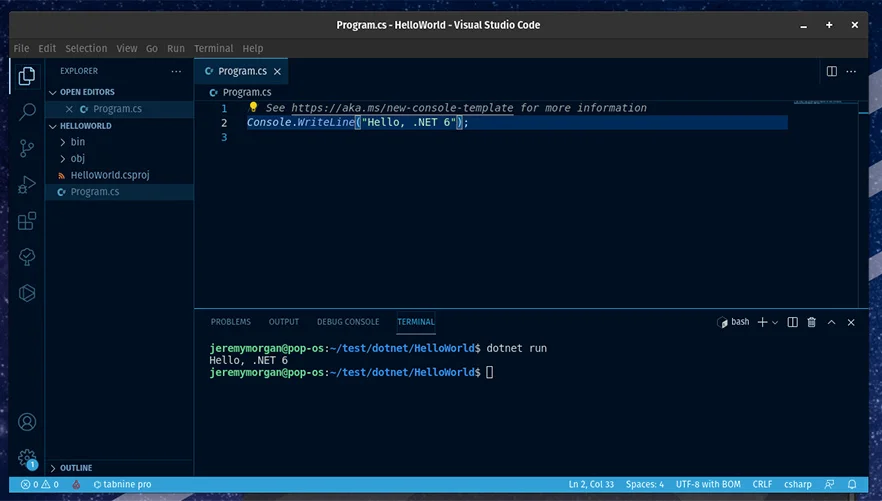Split the editor to the right

tap(831, 71)
